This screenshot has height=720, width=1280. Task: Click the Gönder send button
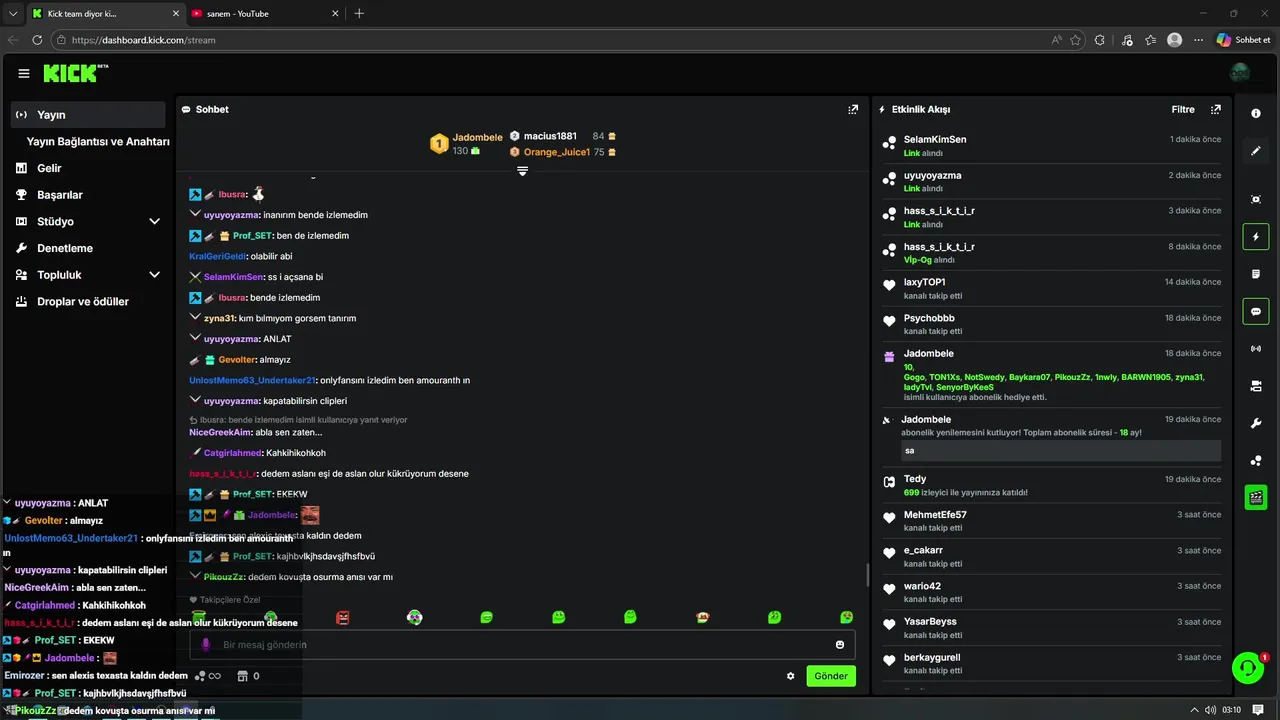(x=831, y=676)
